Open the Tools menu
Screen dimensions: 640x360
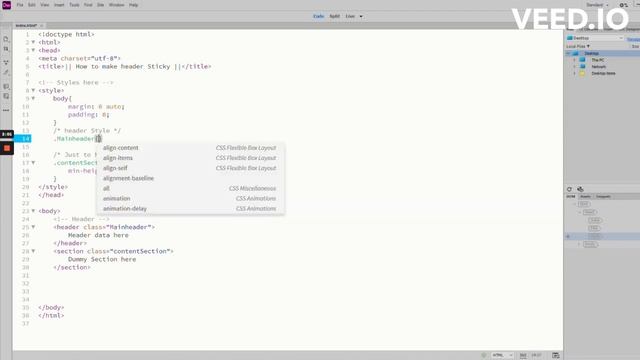tap(74, 5)
